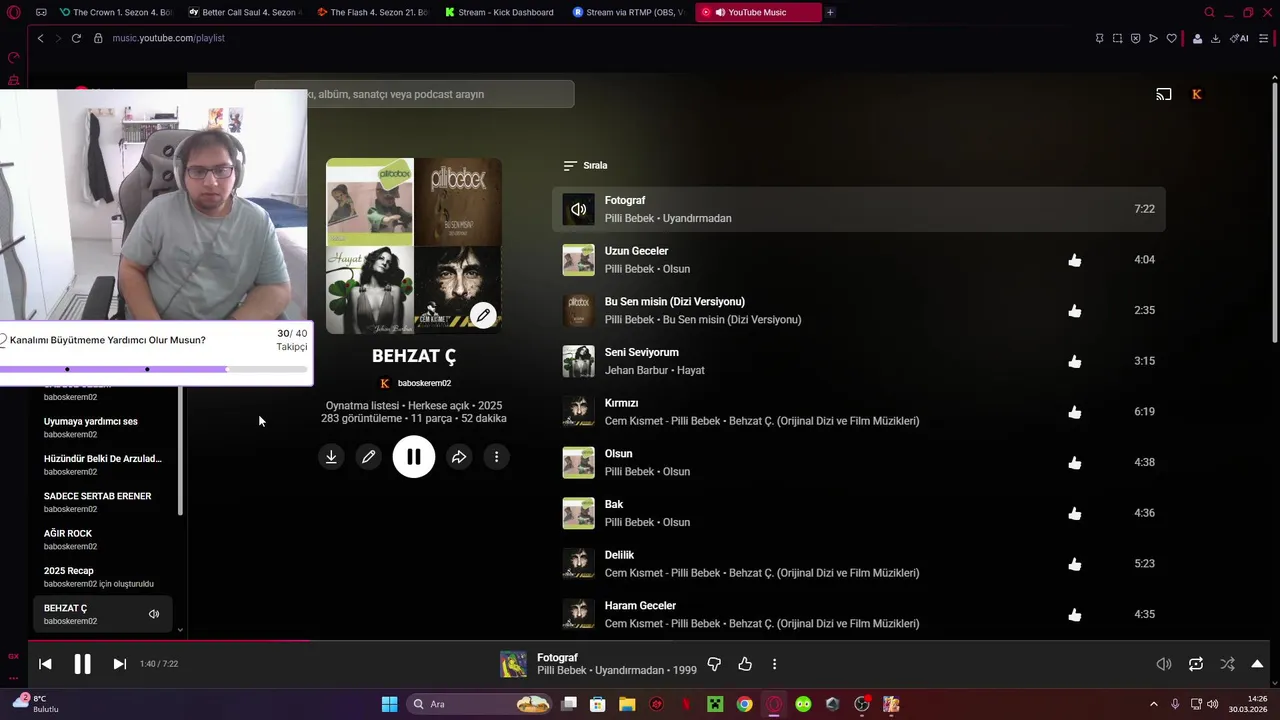Click the cast to device icon

coord(1164,94)
